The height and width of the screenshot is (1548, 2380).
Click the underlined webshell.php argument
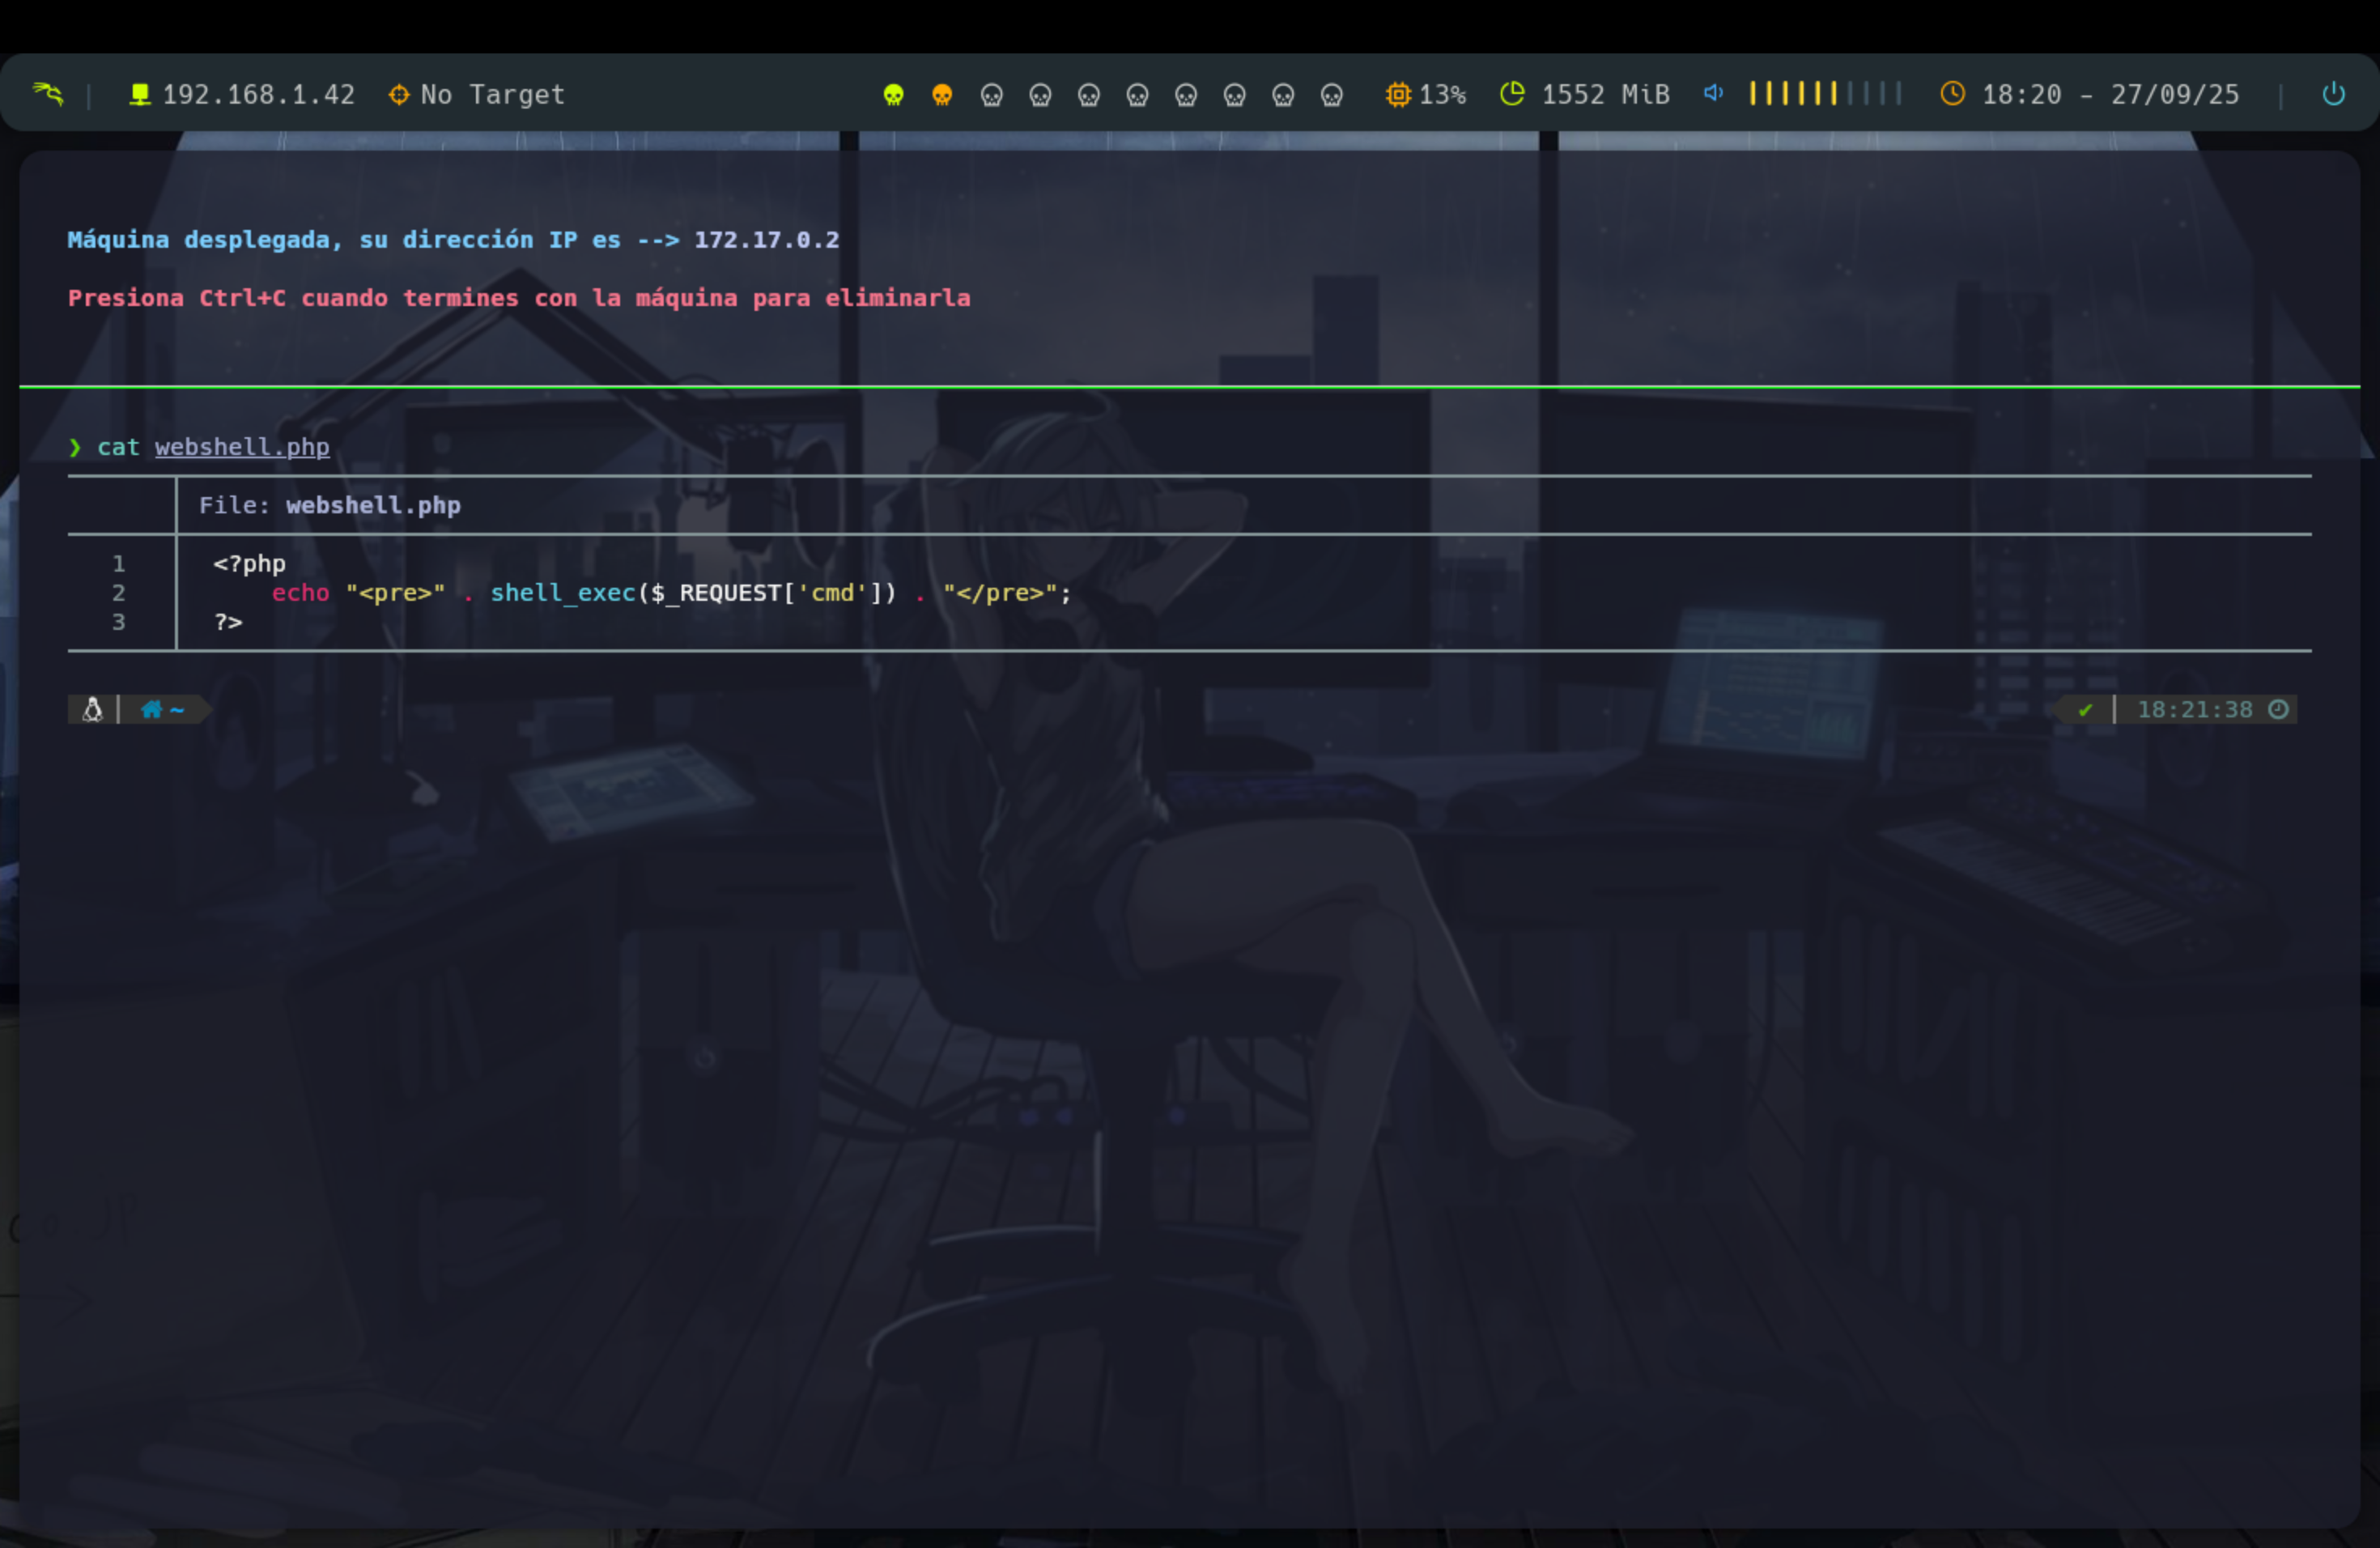[x=242, y=447]
